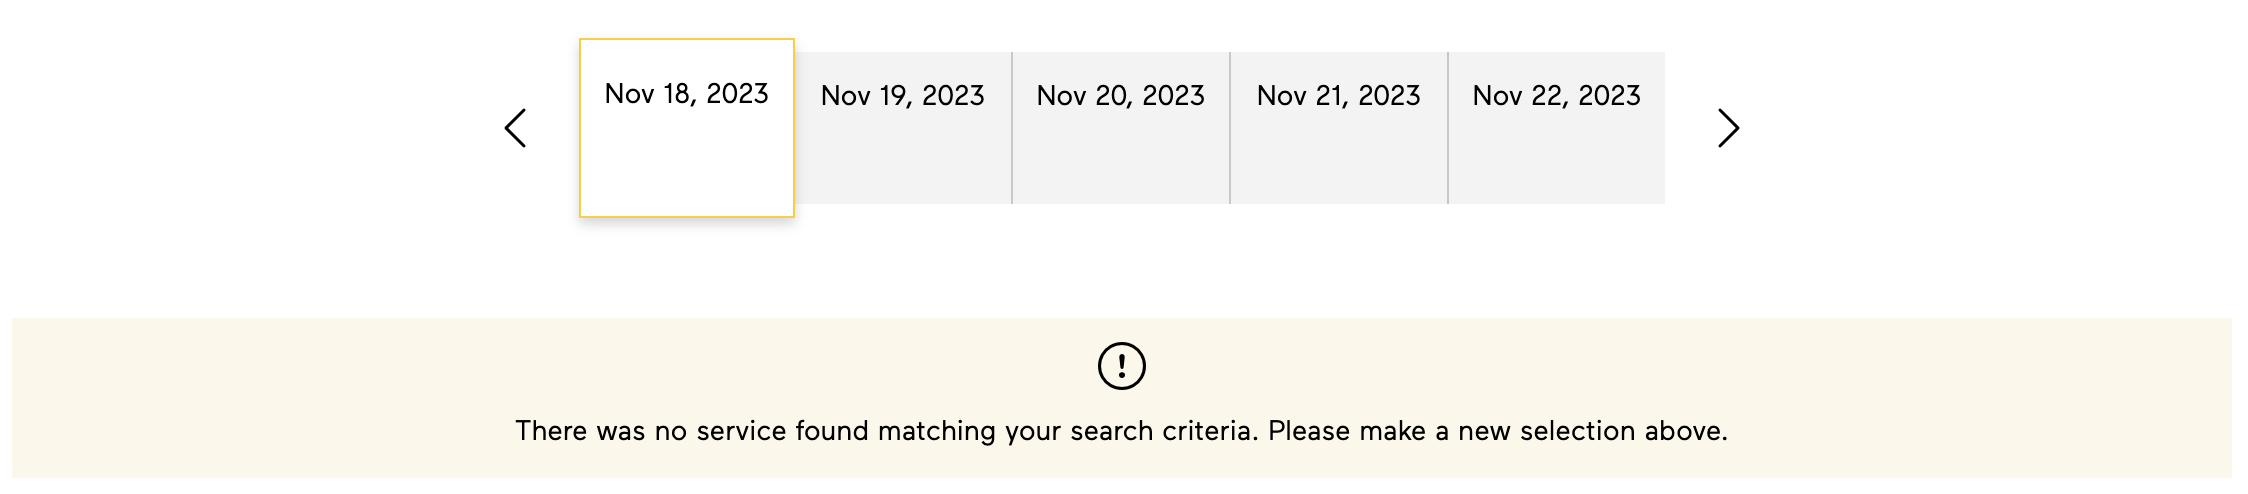The image size is (2248, 494).
Task: Advance to later dates with right chevron
Action: point(1729,128)
